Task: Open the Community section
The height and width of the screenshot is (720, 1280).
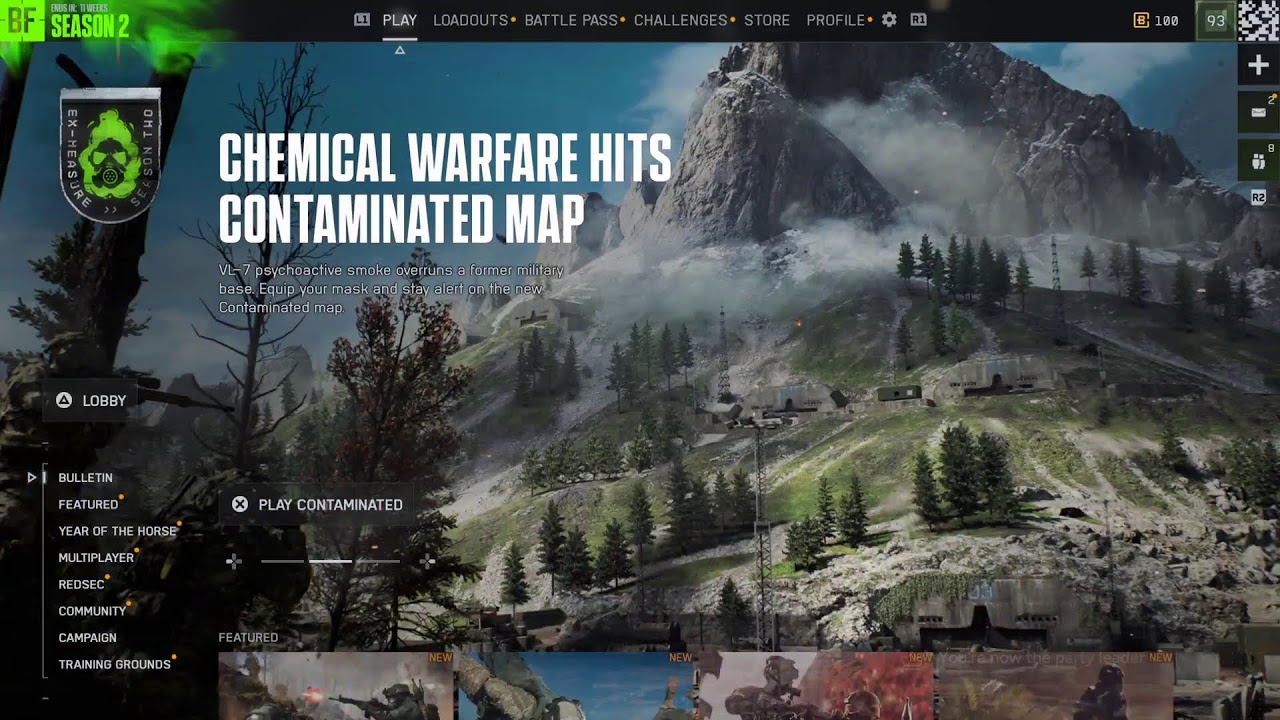Action: point(92,611)
